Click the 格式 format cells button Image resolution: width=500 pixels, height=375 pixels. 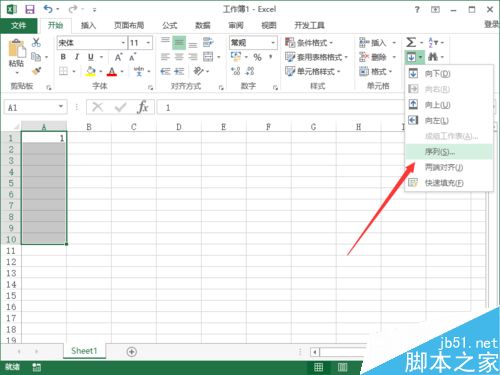click(376, 71)
